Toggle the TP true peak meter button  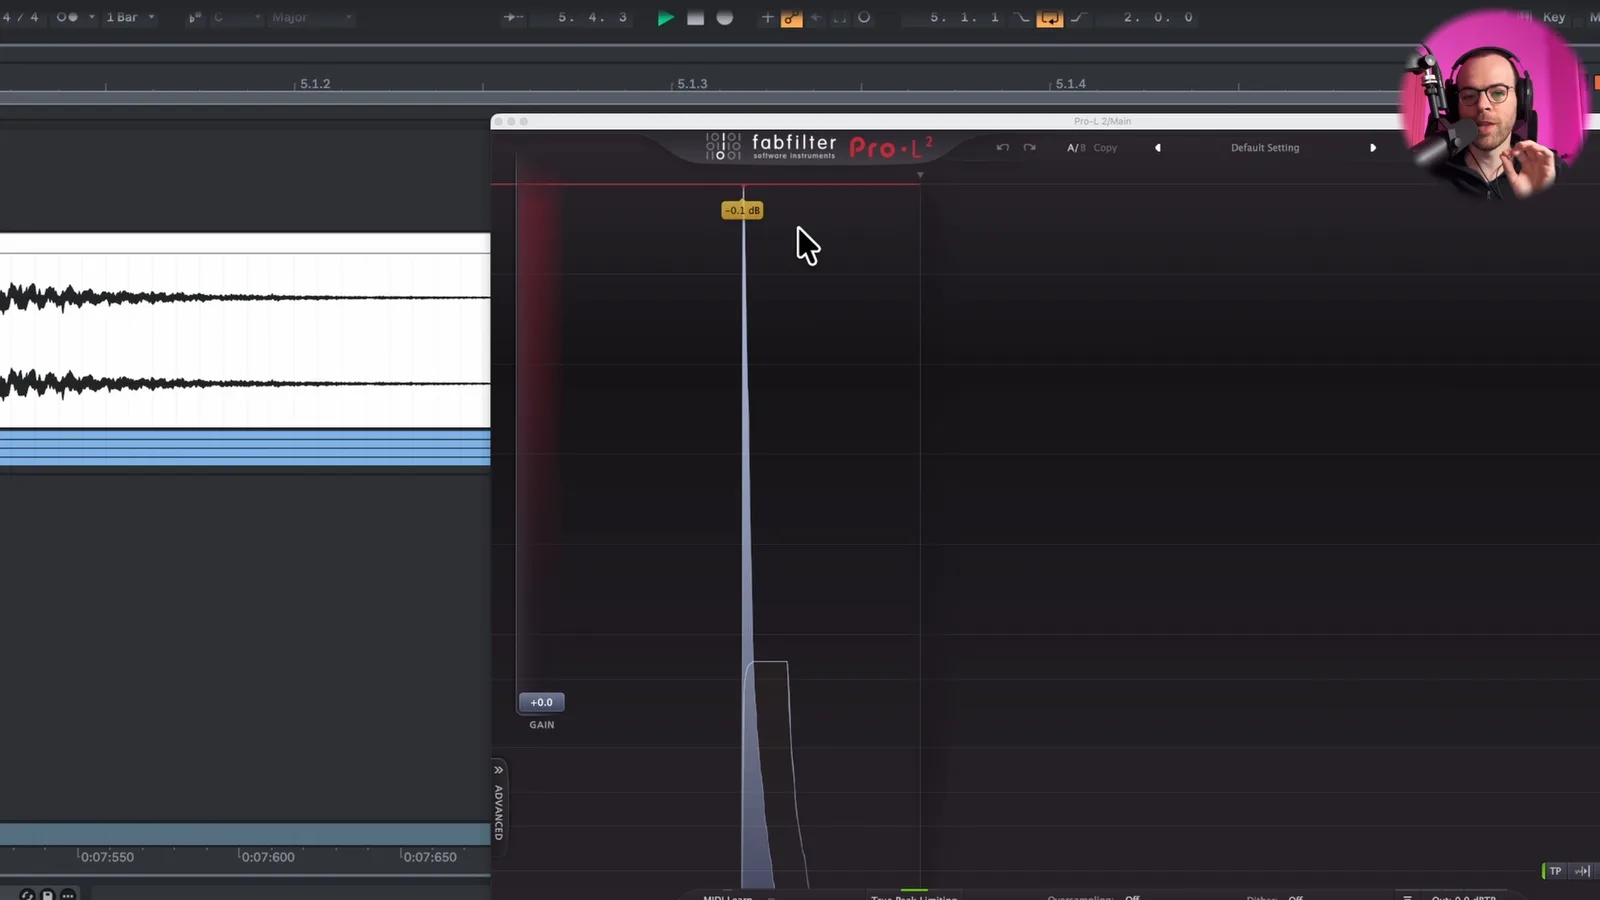coord(1555,871)
